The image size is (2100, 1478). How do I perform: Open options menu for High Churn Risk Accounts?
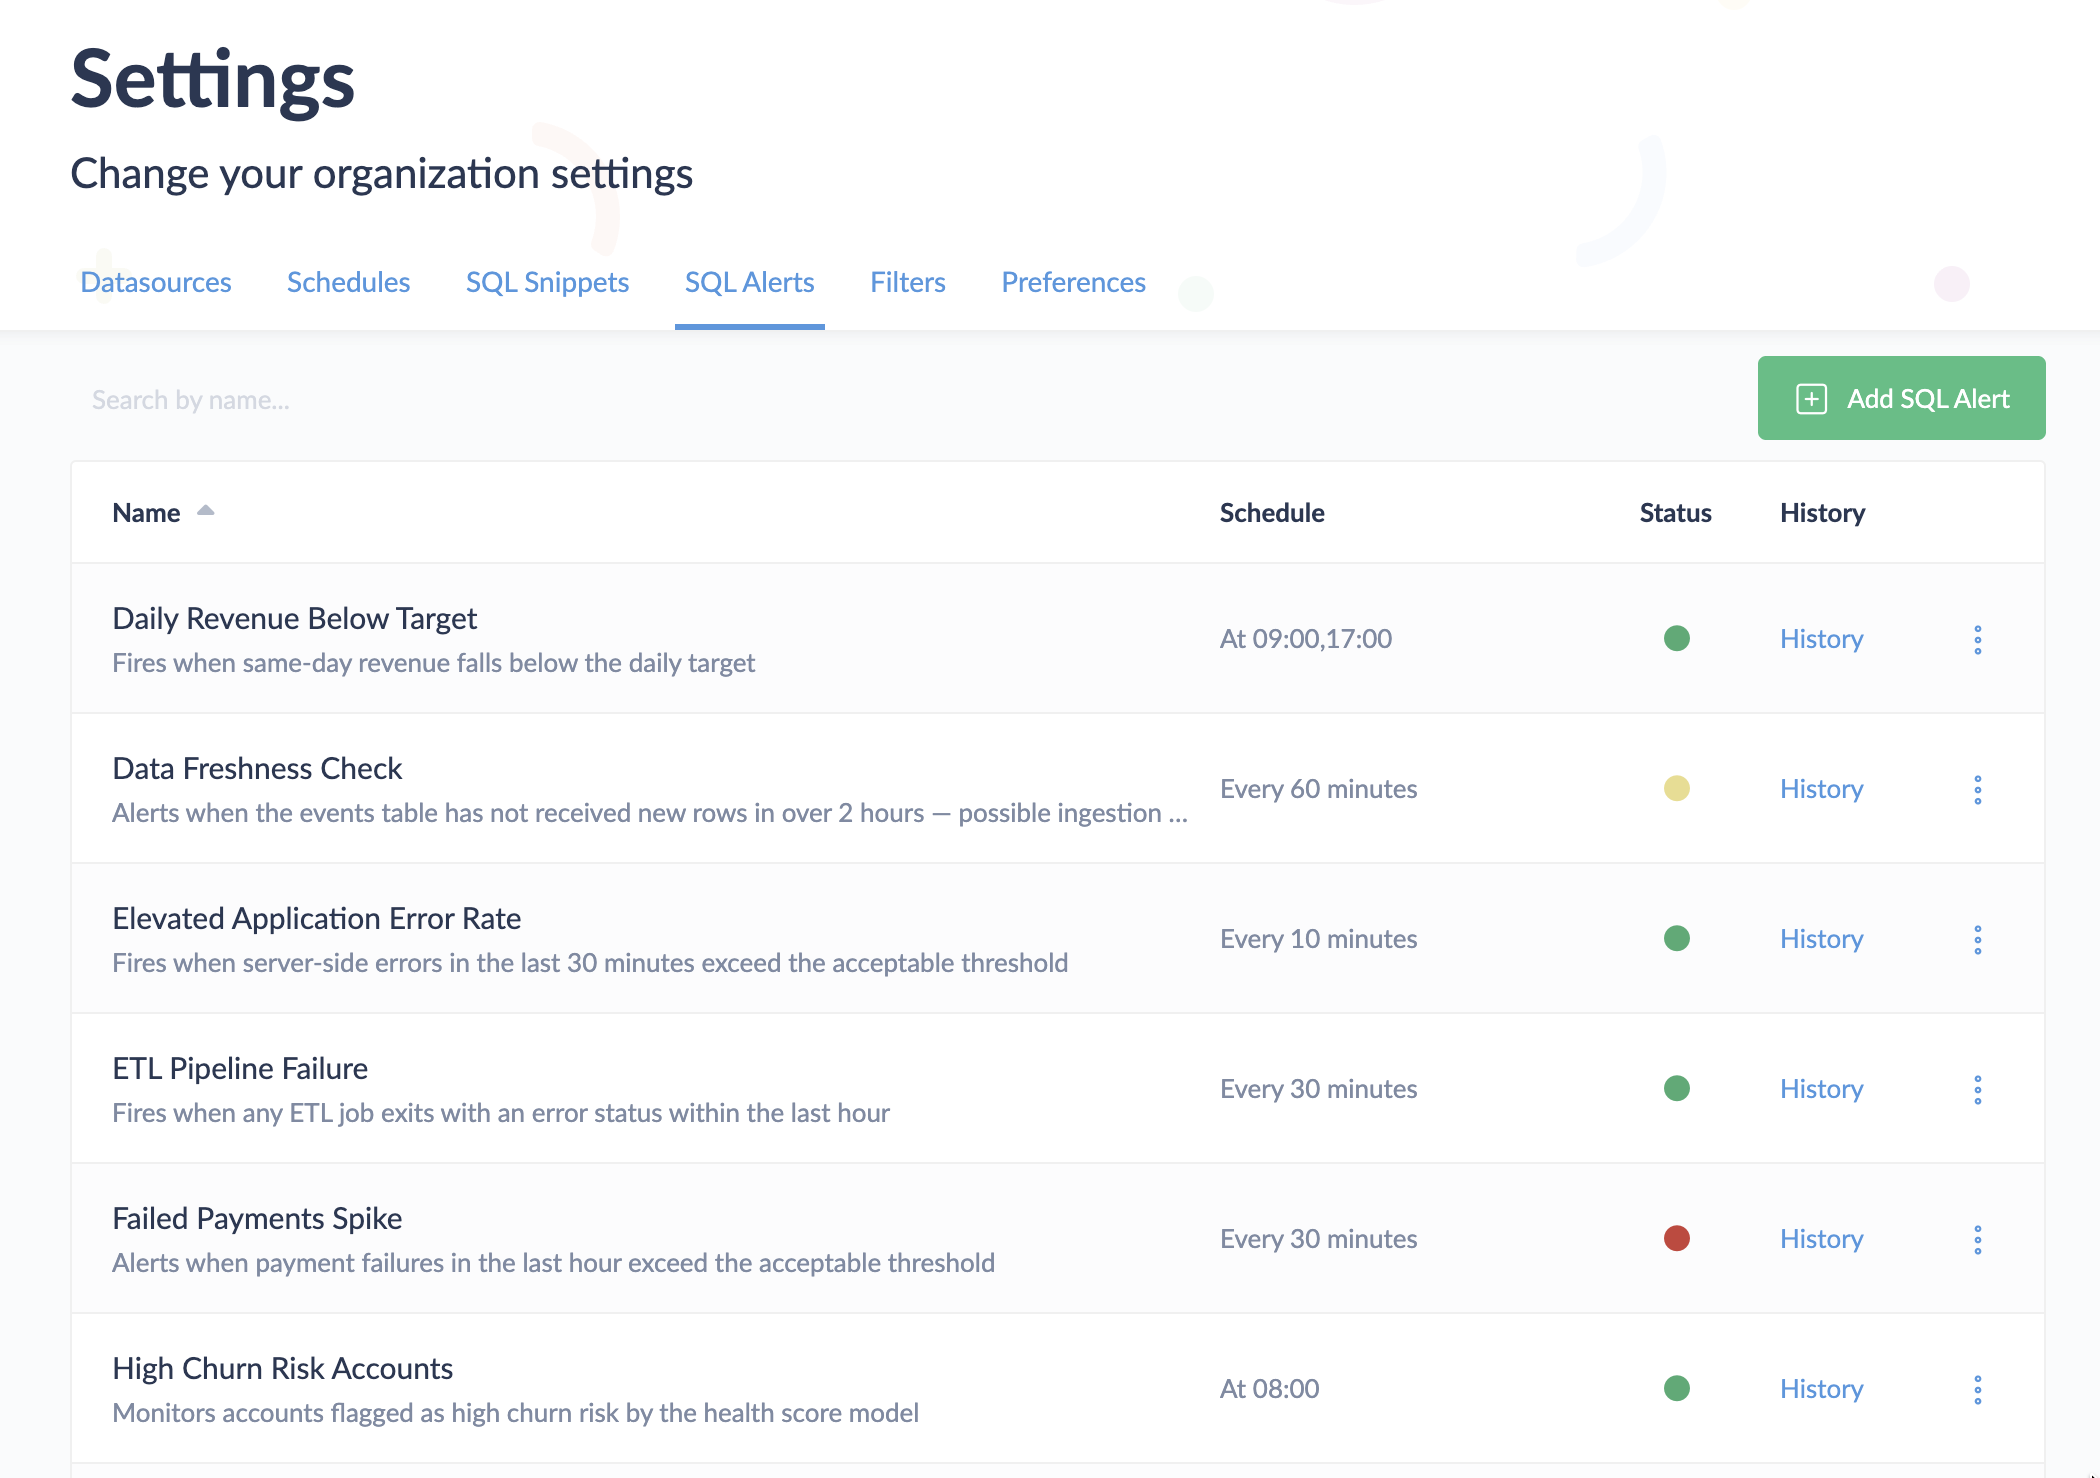[1977, 1390]
